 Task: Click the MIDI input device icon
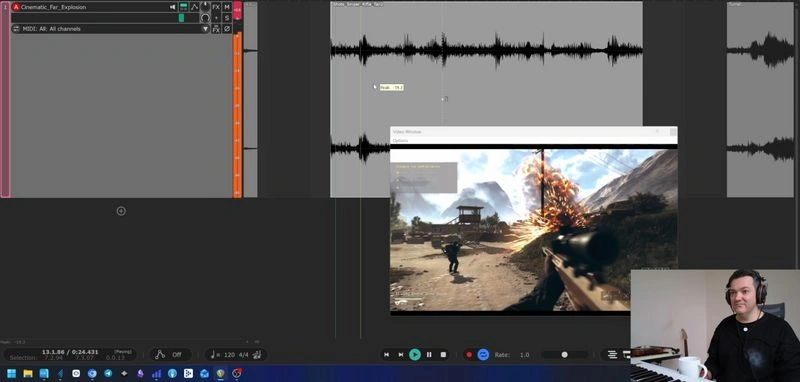[x=16, y=29]
